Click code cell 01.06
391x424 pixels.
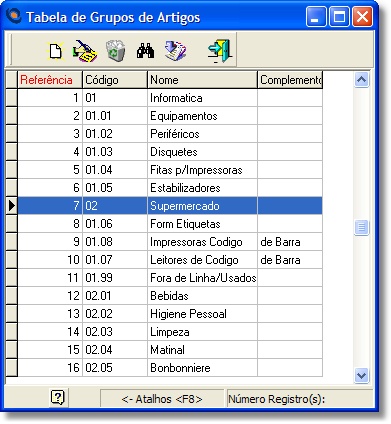115,224
